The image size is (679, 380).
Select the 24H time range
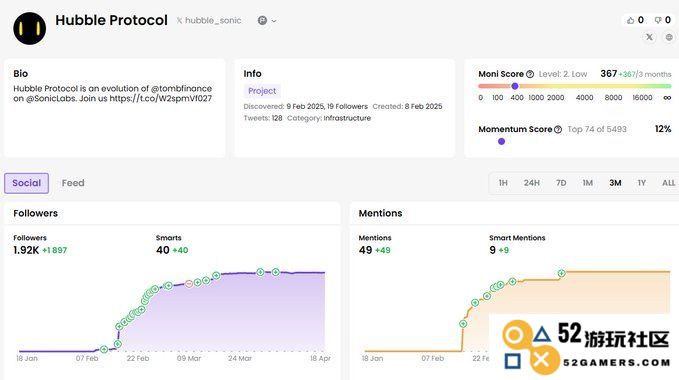coord(532,183)
